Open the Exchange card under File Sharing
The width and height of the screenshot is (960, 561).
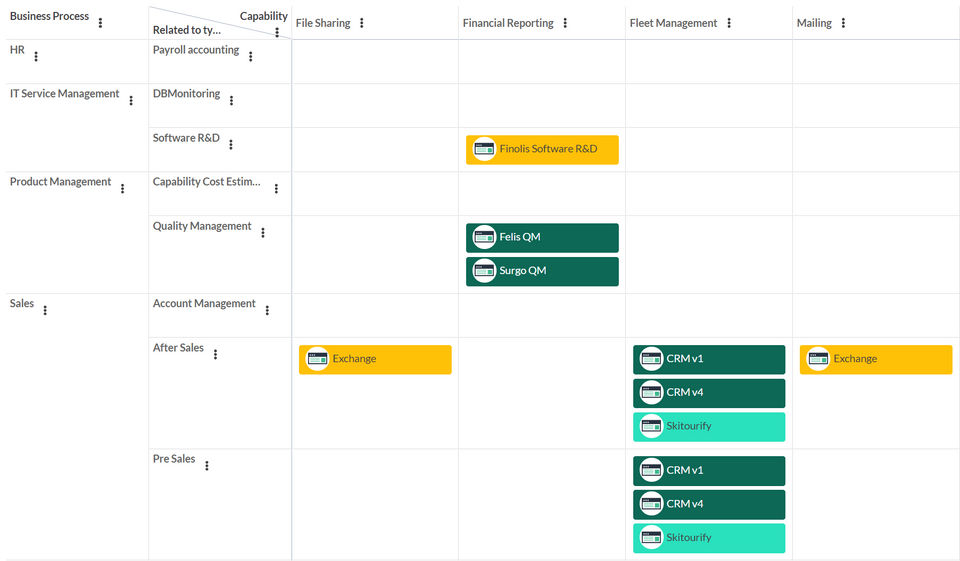pyautogui.click(x=375, y=359)
